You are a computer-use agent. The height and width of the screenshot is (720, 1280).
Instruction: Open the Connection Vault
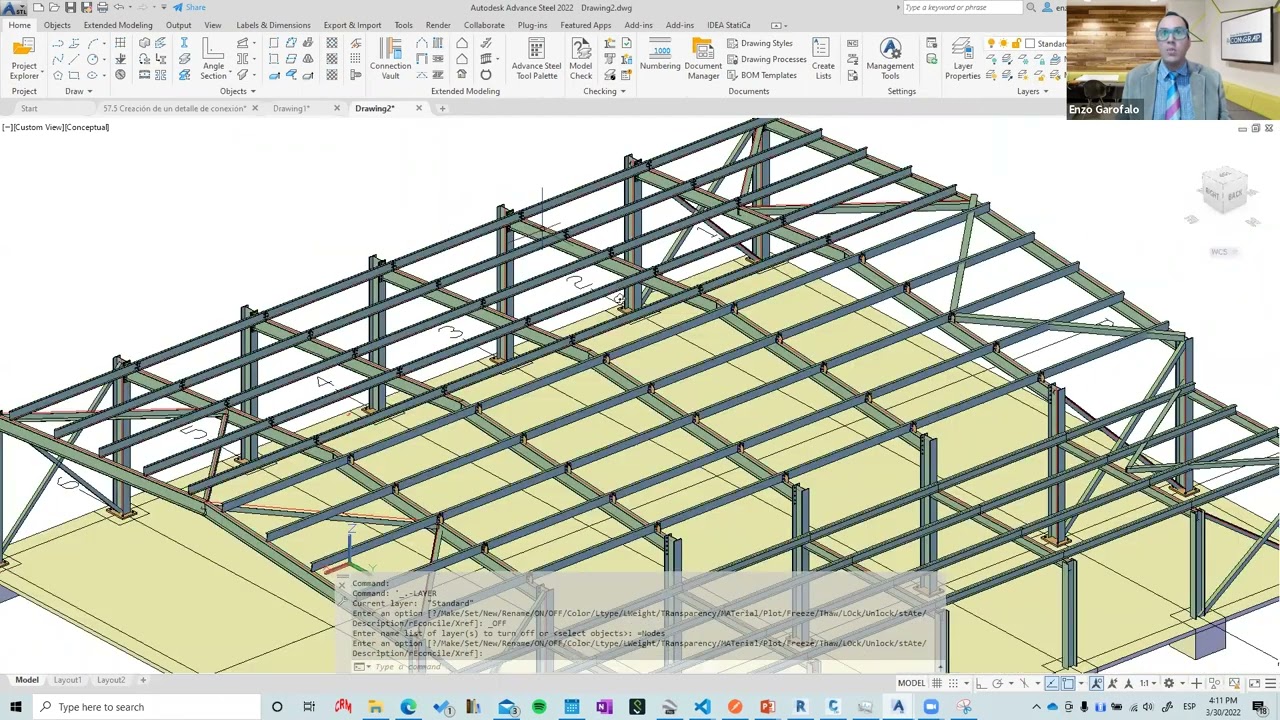[390, 59]
